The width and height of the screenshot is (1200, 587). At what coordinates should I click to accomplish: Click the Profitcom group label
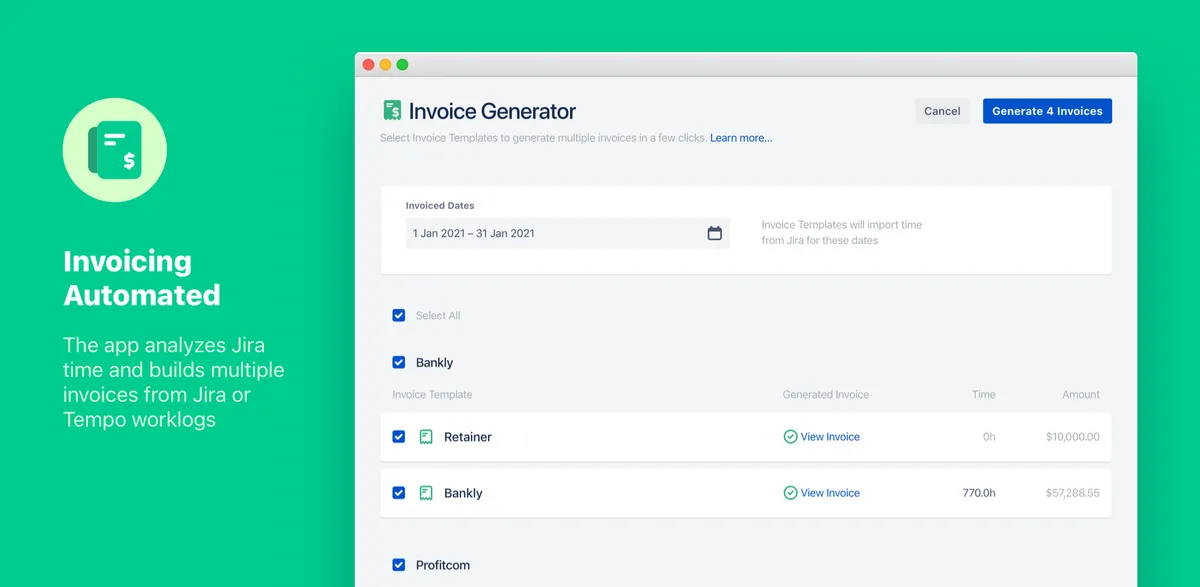pos(443,565)
